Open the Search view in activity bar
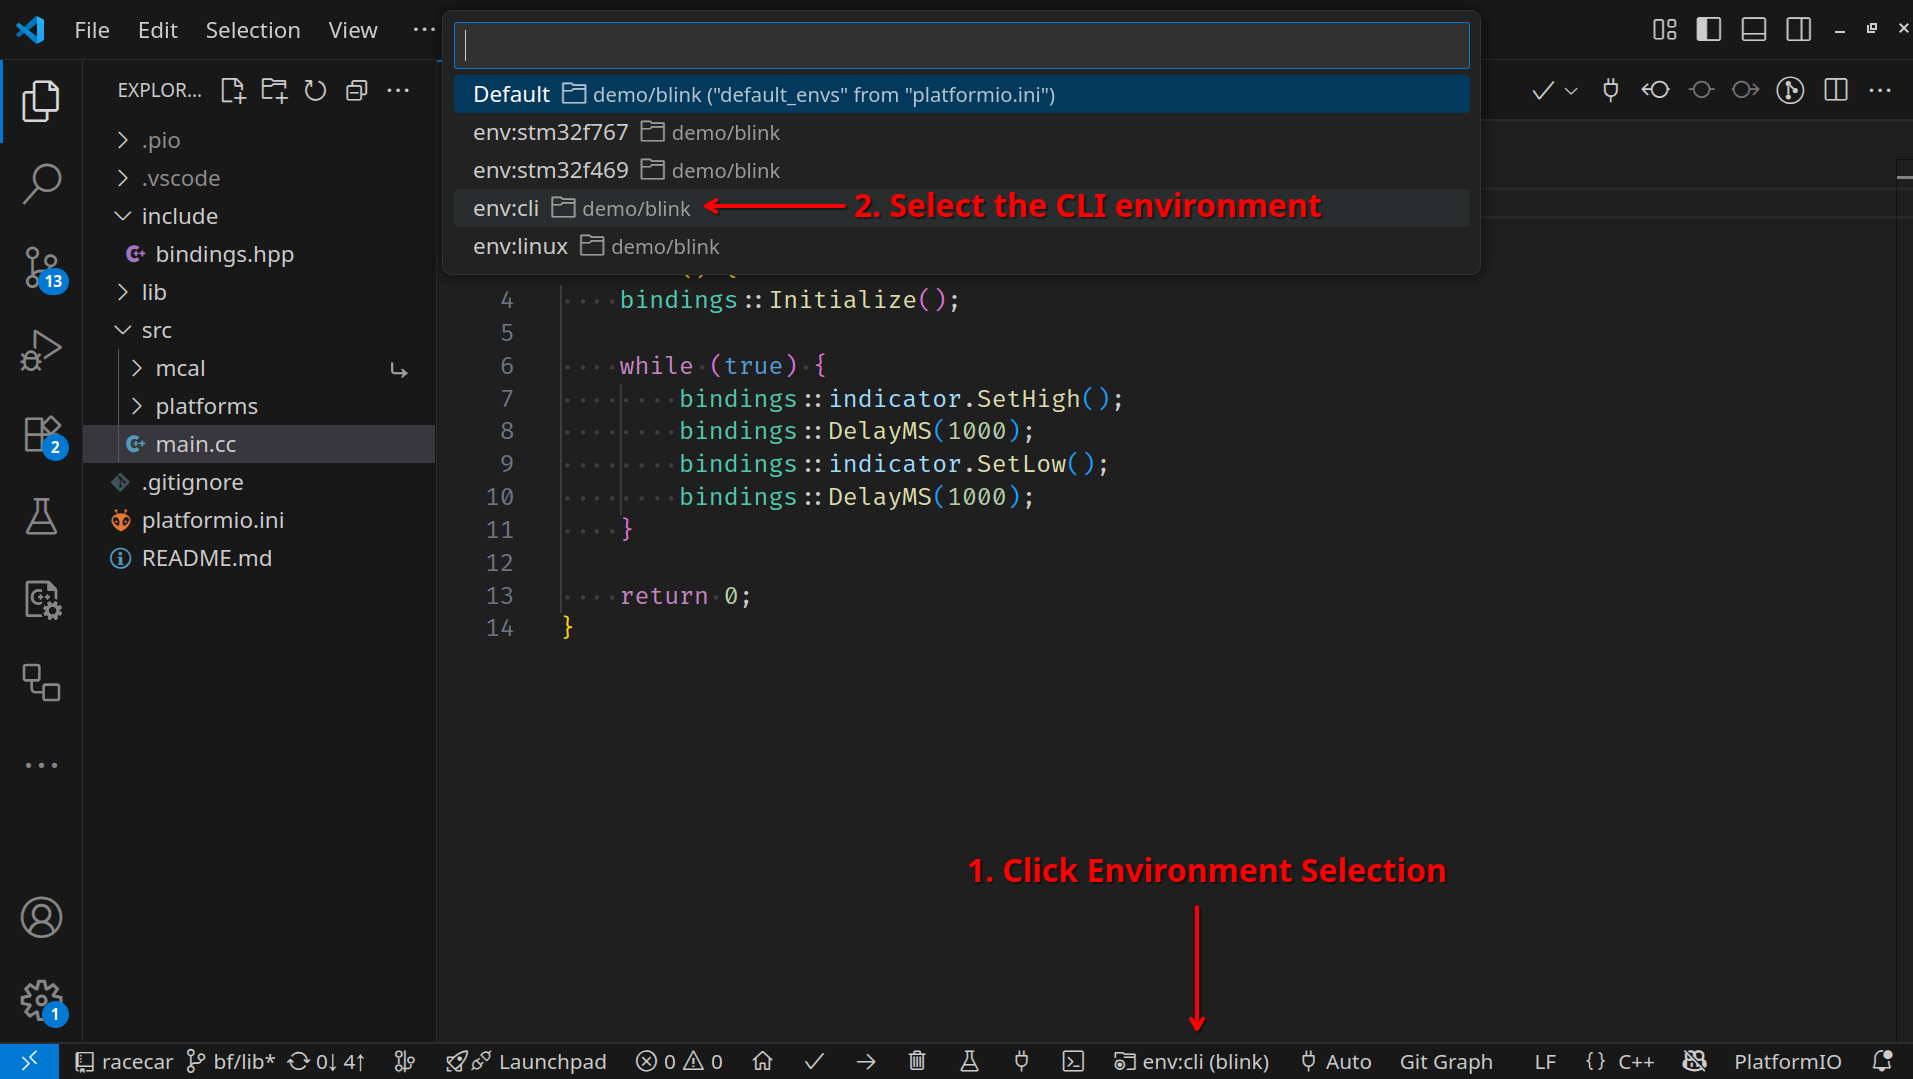The image size is (1913, 1079). (41, 184)
